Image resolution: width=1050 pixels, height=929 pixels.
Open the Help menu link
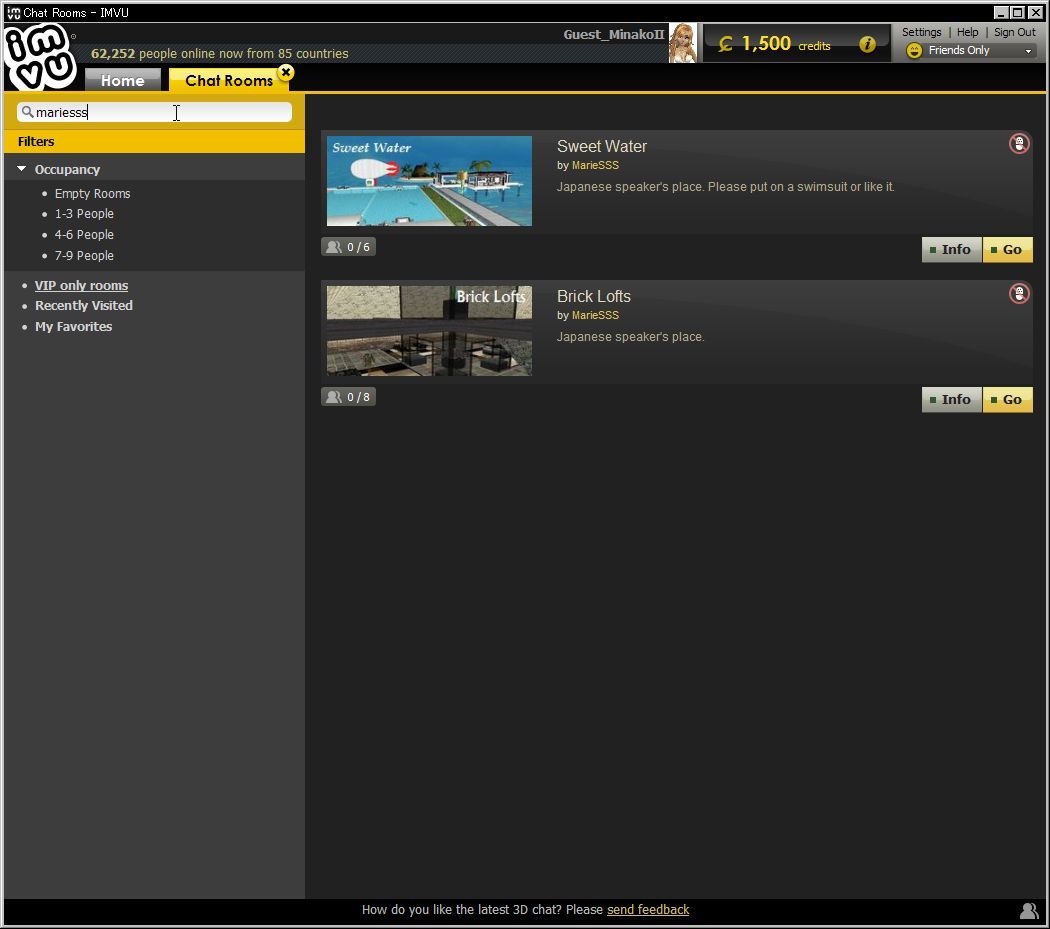(x=967, y=32)
